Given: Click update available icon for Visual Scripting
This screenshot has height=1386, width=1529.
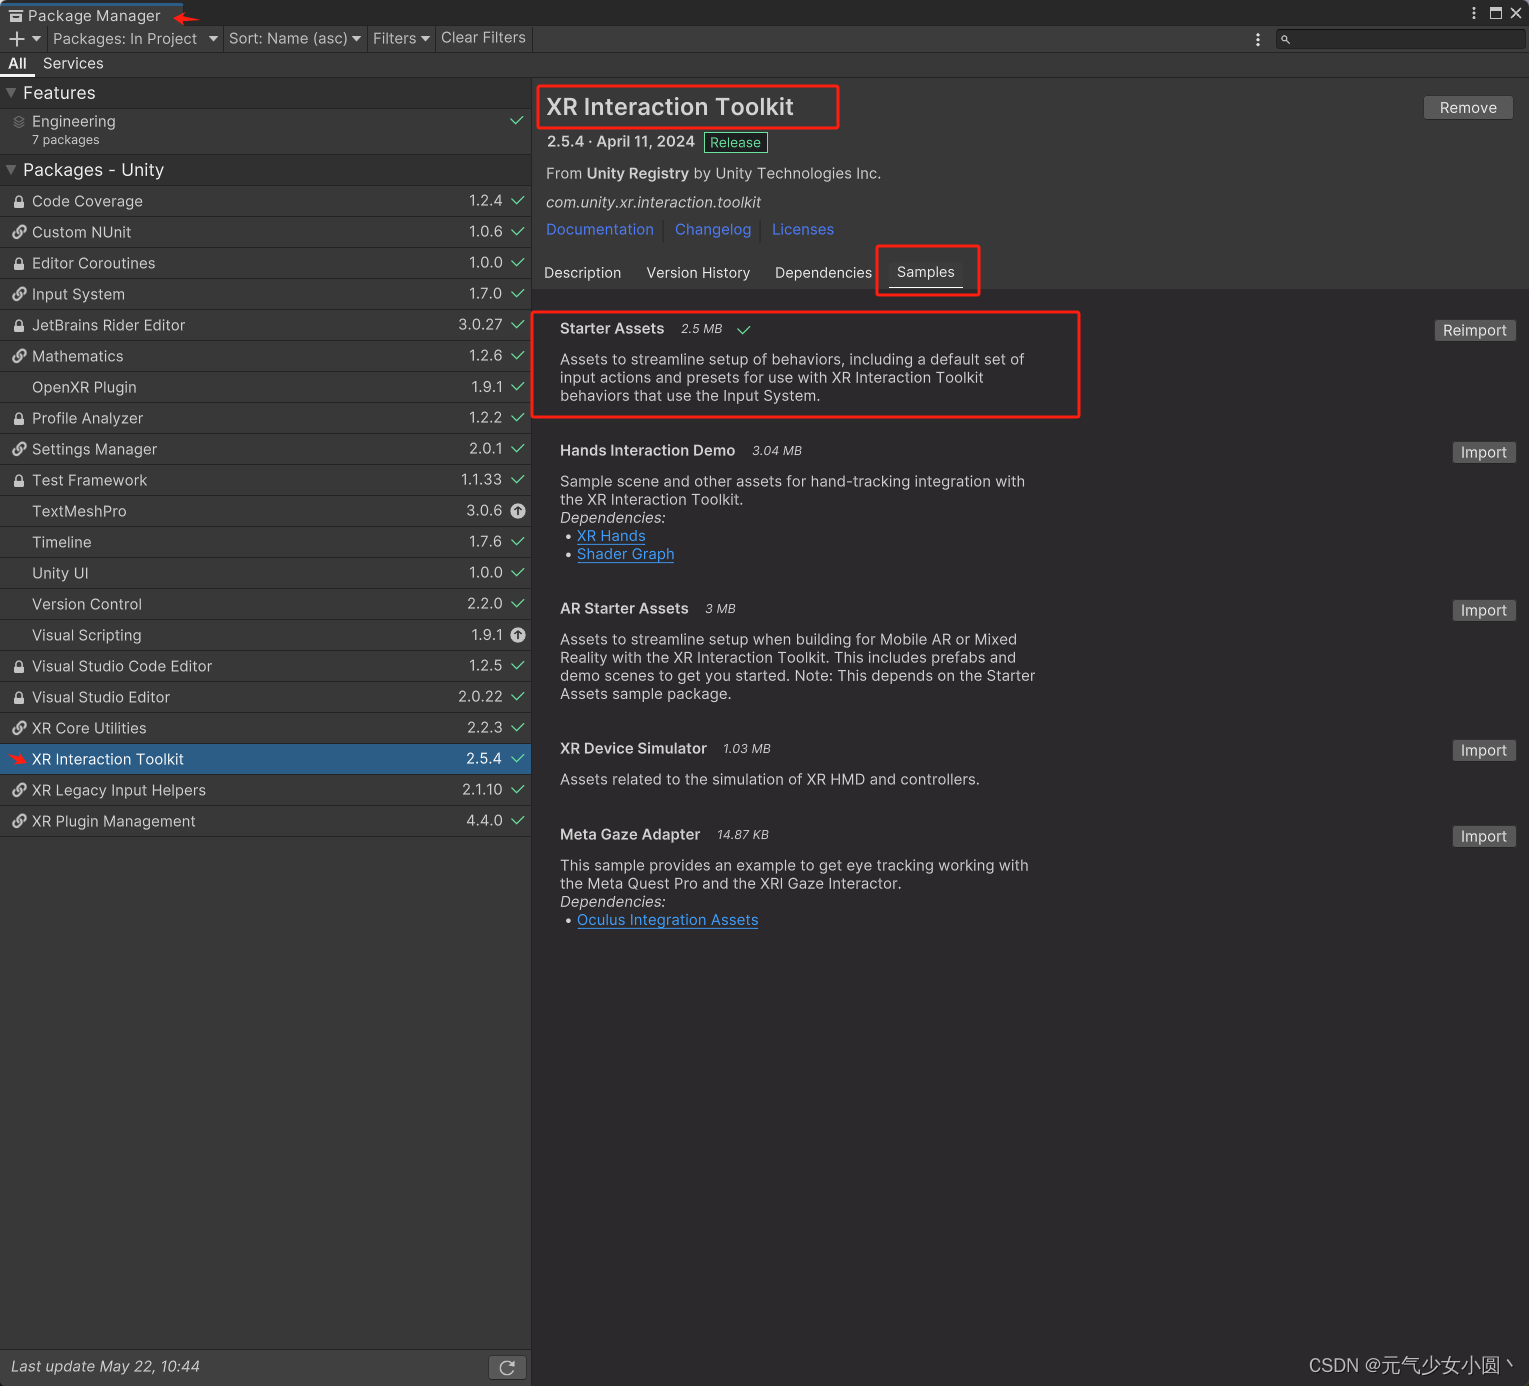Looking at the screenshot, I should point(518,635).
